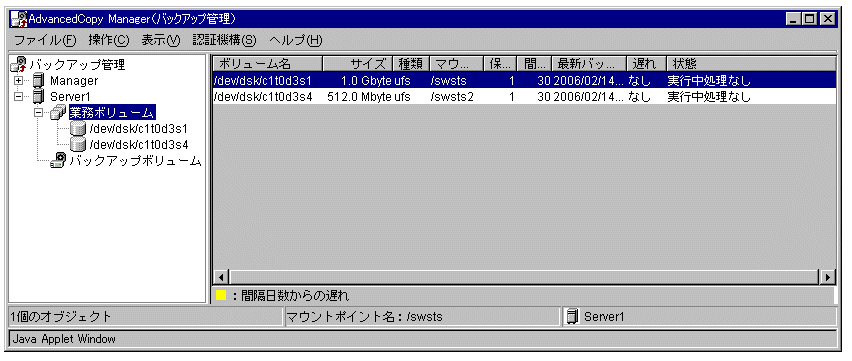Click the AdvancedCopy Manager title bar icon
Screen dimensions: 852x361
click(x=19, y=19)
